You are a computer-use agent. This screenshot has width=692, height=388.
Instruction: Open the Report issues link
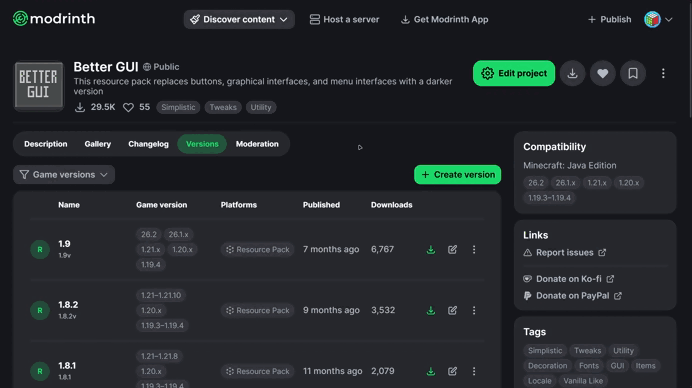click(564, 252)
